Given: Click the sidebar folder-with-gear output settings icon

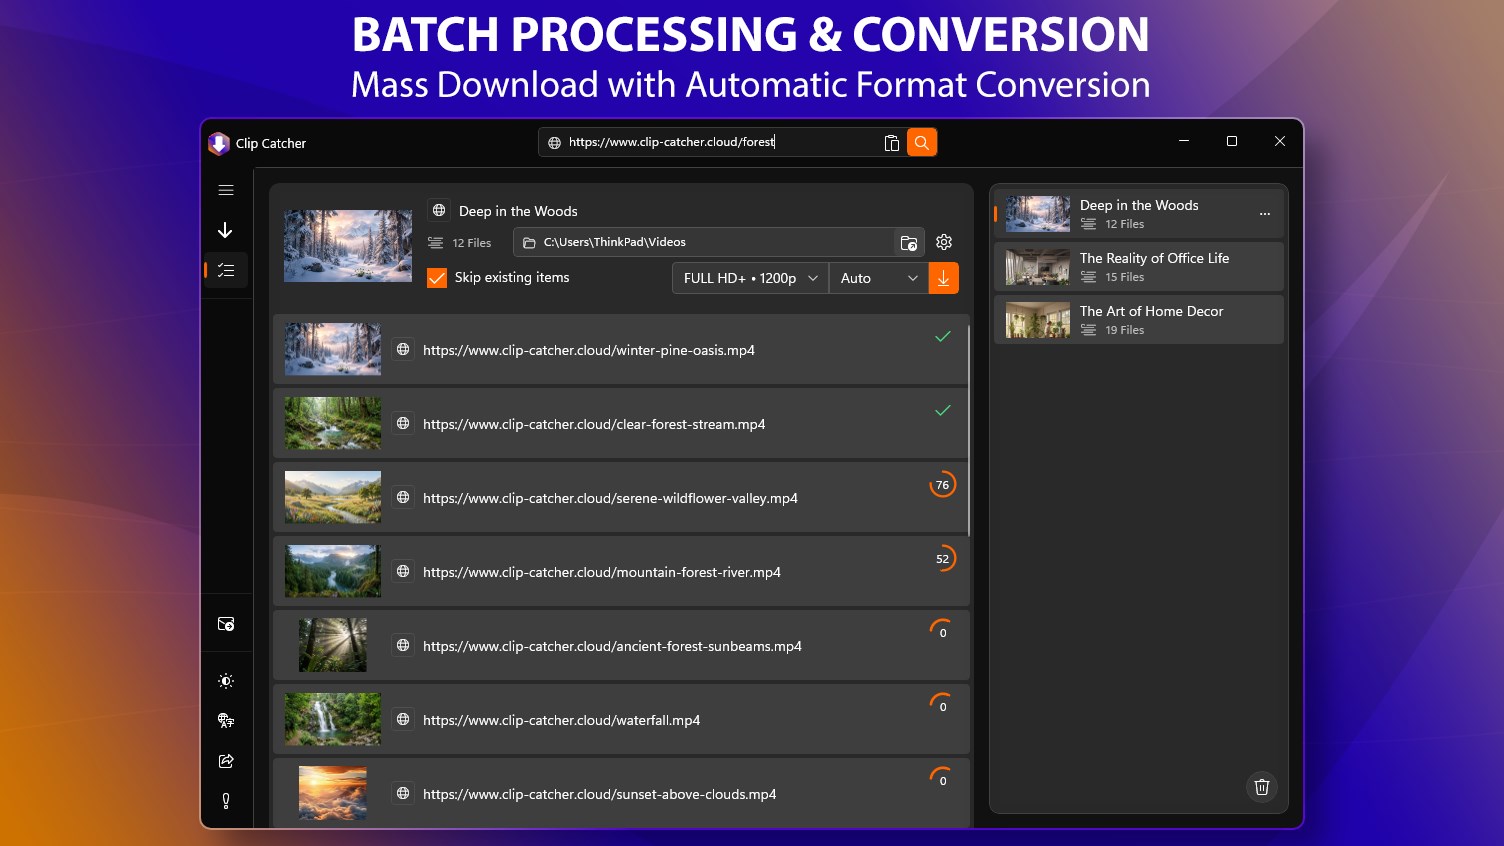Looking at the screenshot, I should pyautogui.click(x=226, y=624).
